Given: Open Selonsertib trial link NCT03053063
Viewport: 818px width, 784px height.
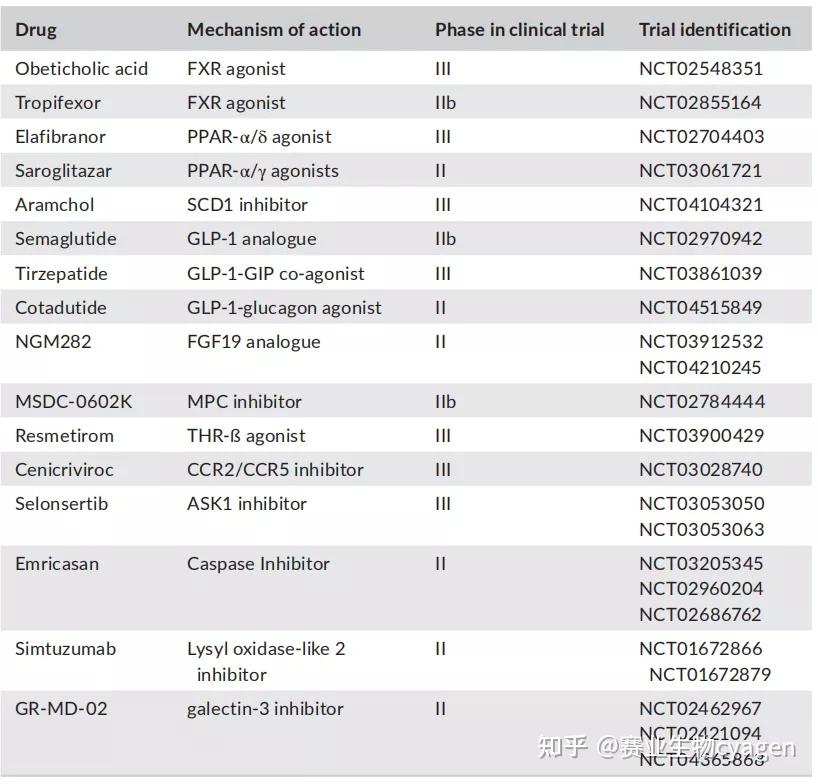Looking at the screenshot, I should coord(700,529).
